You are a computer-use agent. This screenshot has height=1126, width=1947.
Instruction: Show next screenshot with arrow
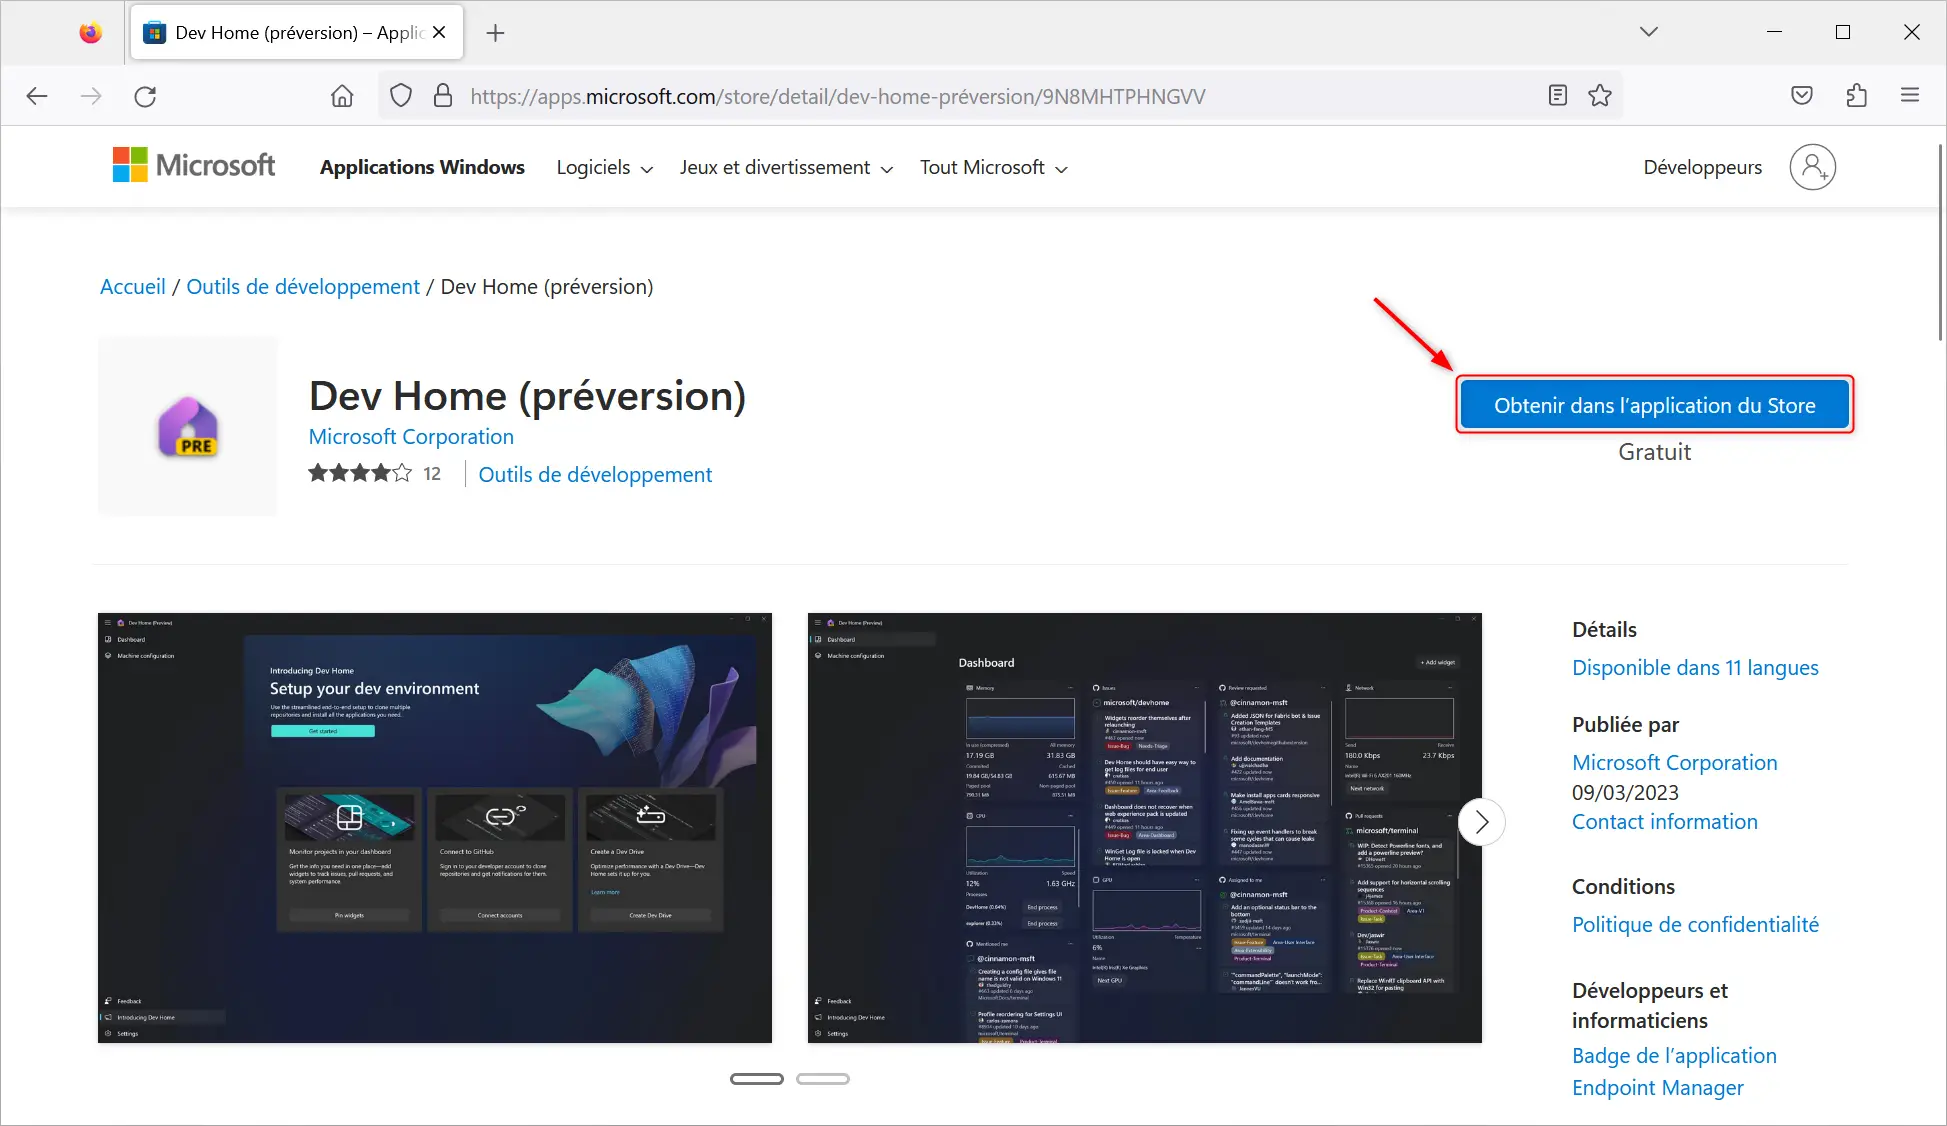1481,822
